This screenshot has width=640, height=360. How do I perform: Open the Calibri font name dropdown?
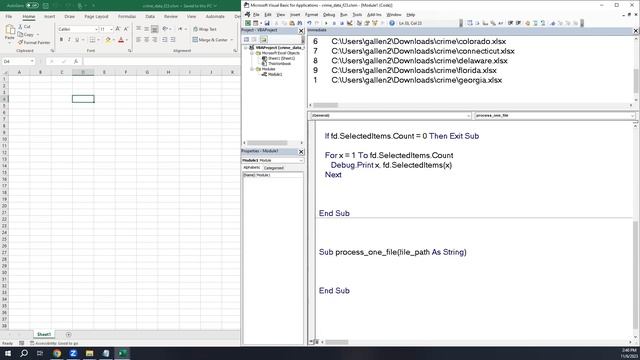click(x=96, y=29)
